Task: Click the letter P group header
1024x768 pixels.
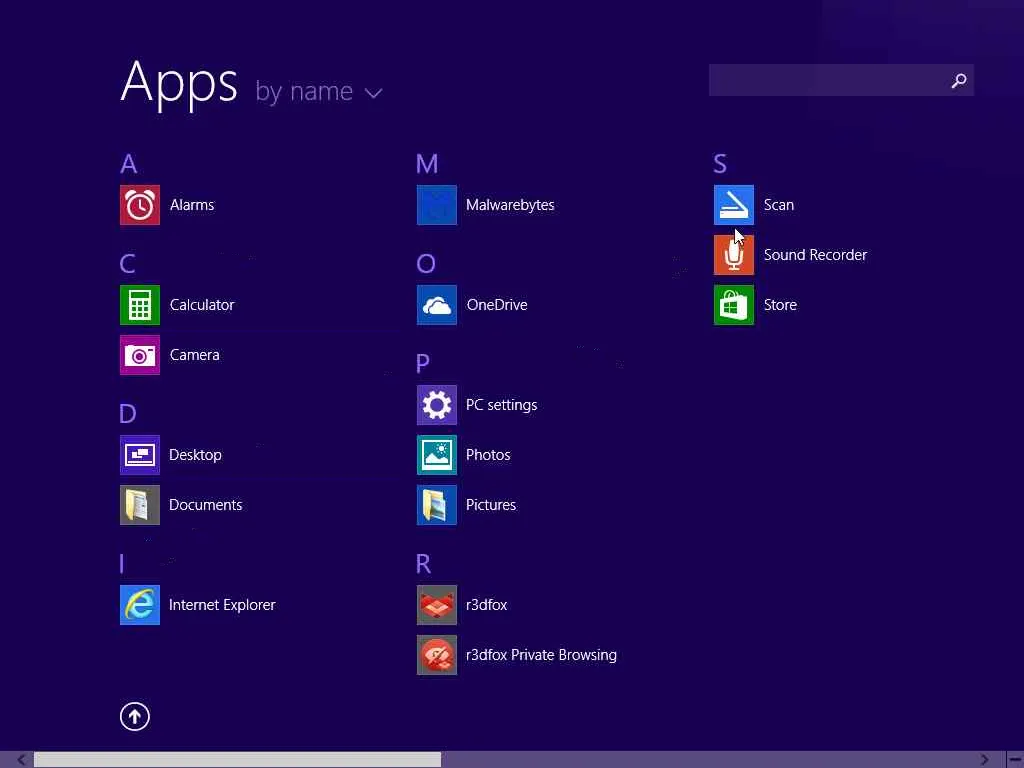Action: (423, 364)
